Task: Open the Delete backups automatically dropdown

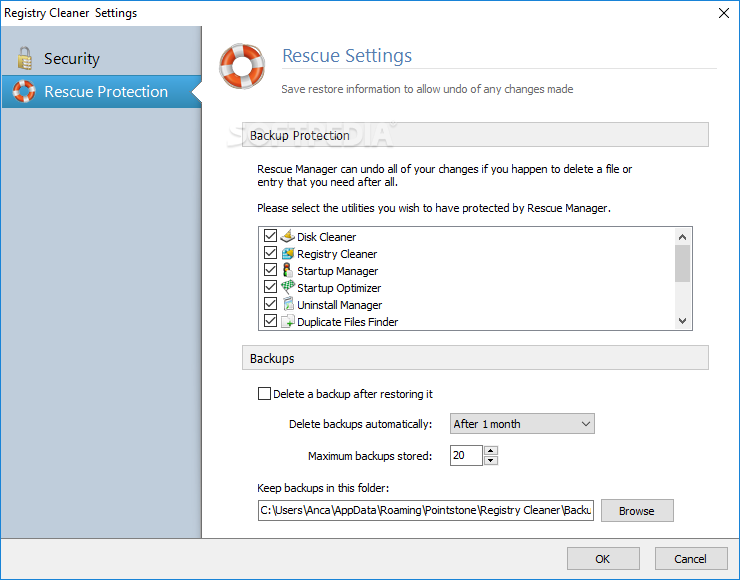Action: [x=522, y=424]
